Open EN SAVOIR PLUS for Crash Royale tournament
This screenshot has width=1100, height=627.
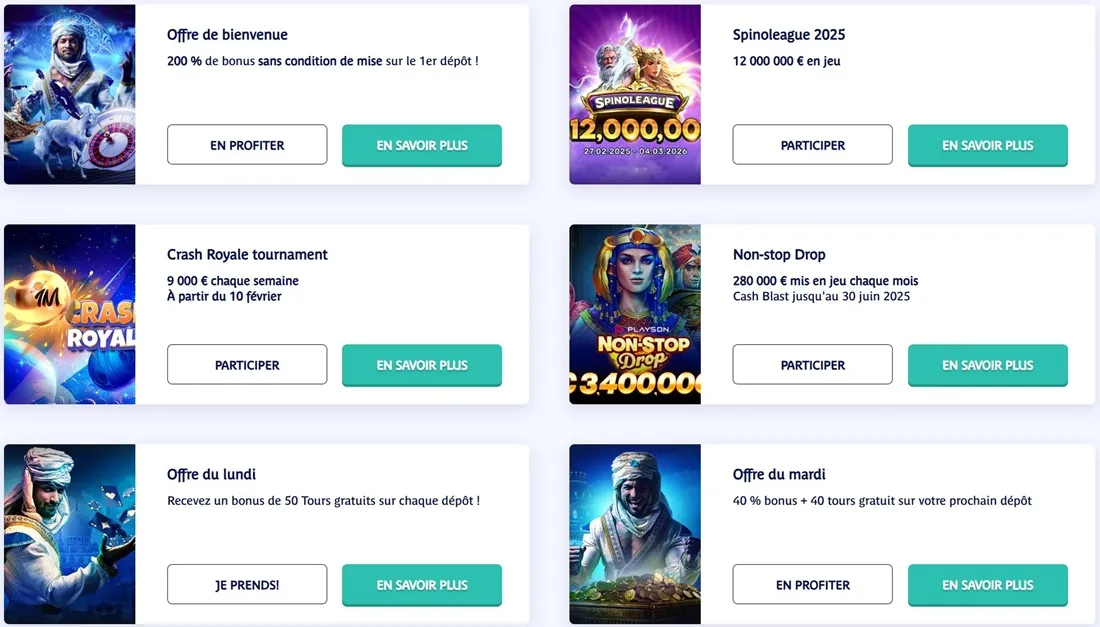(422, 365)
